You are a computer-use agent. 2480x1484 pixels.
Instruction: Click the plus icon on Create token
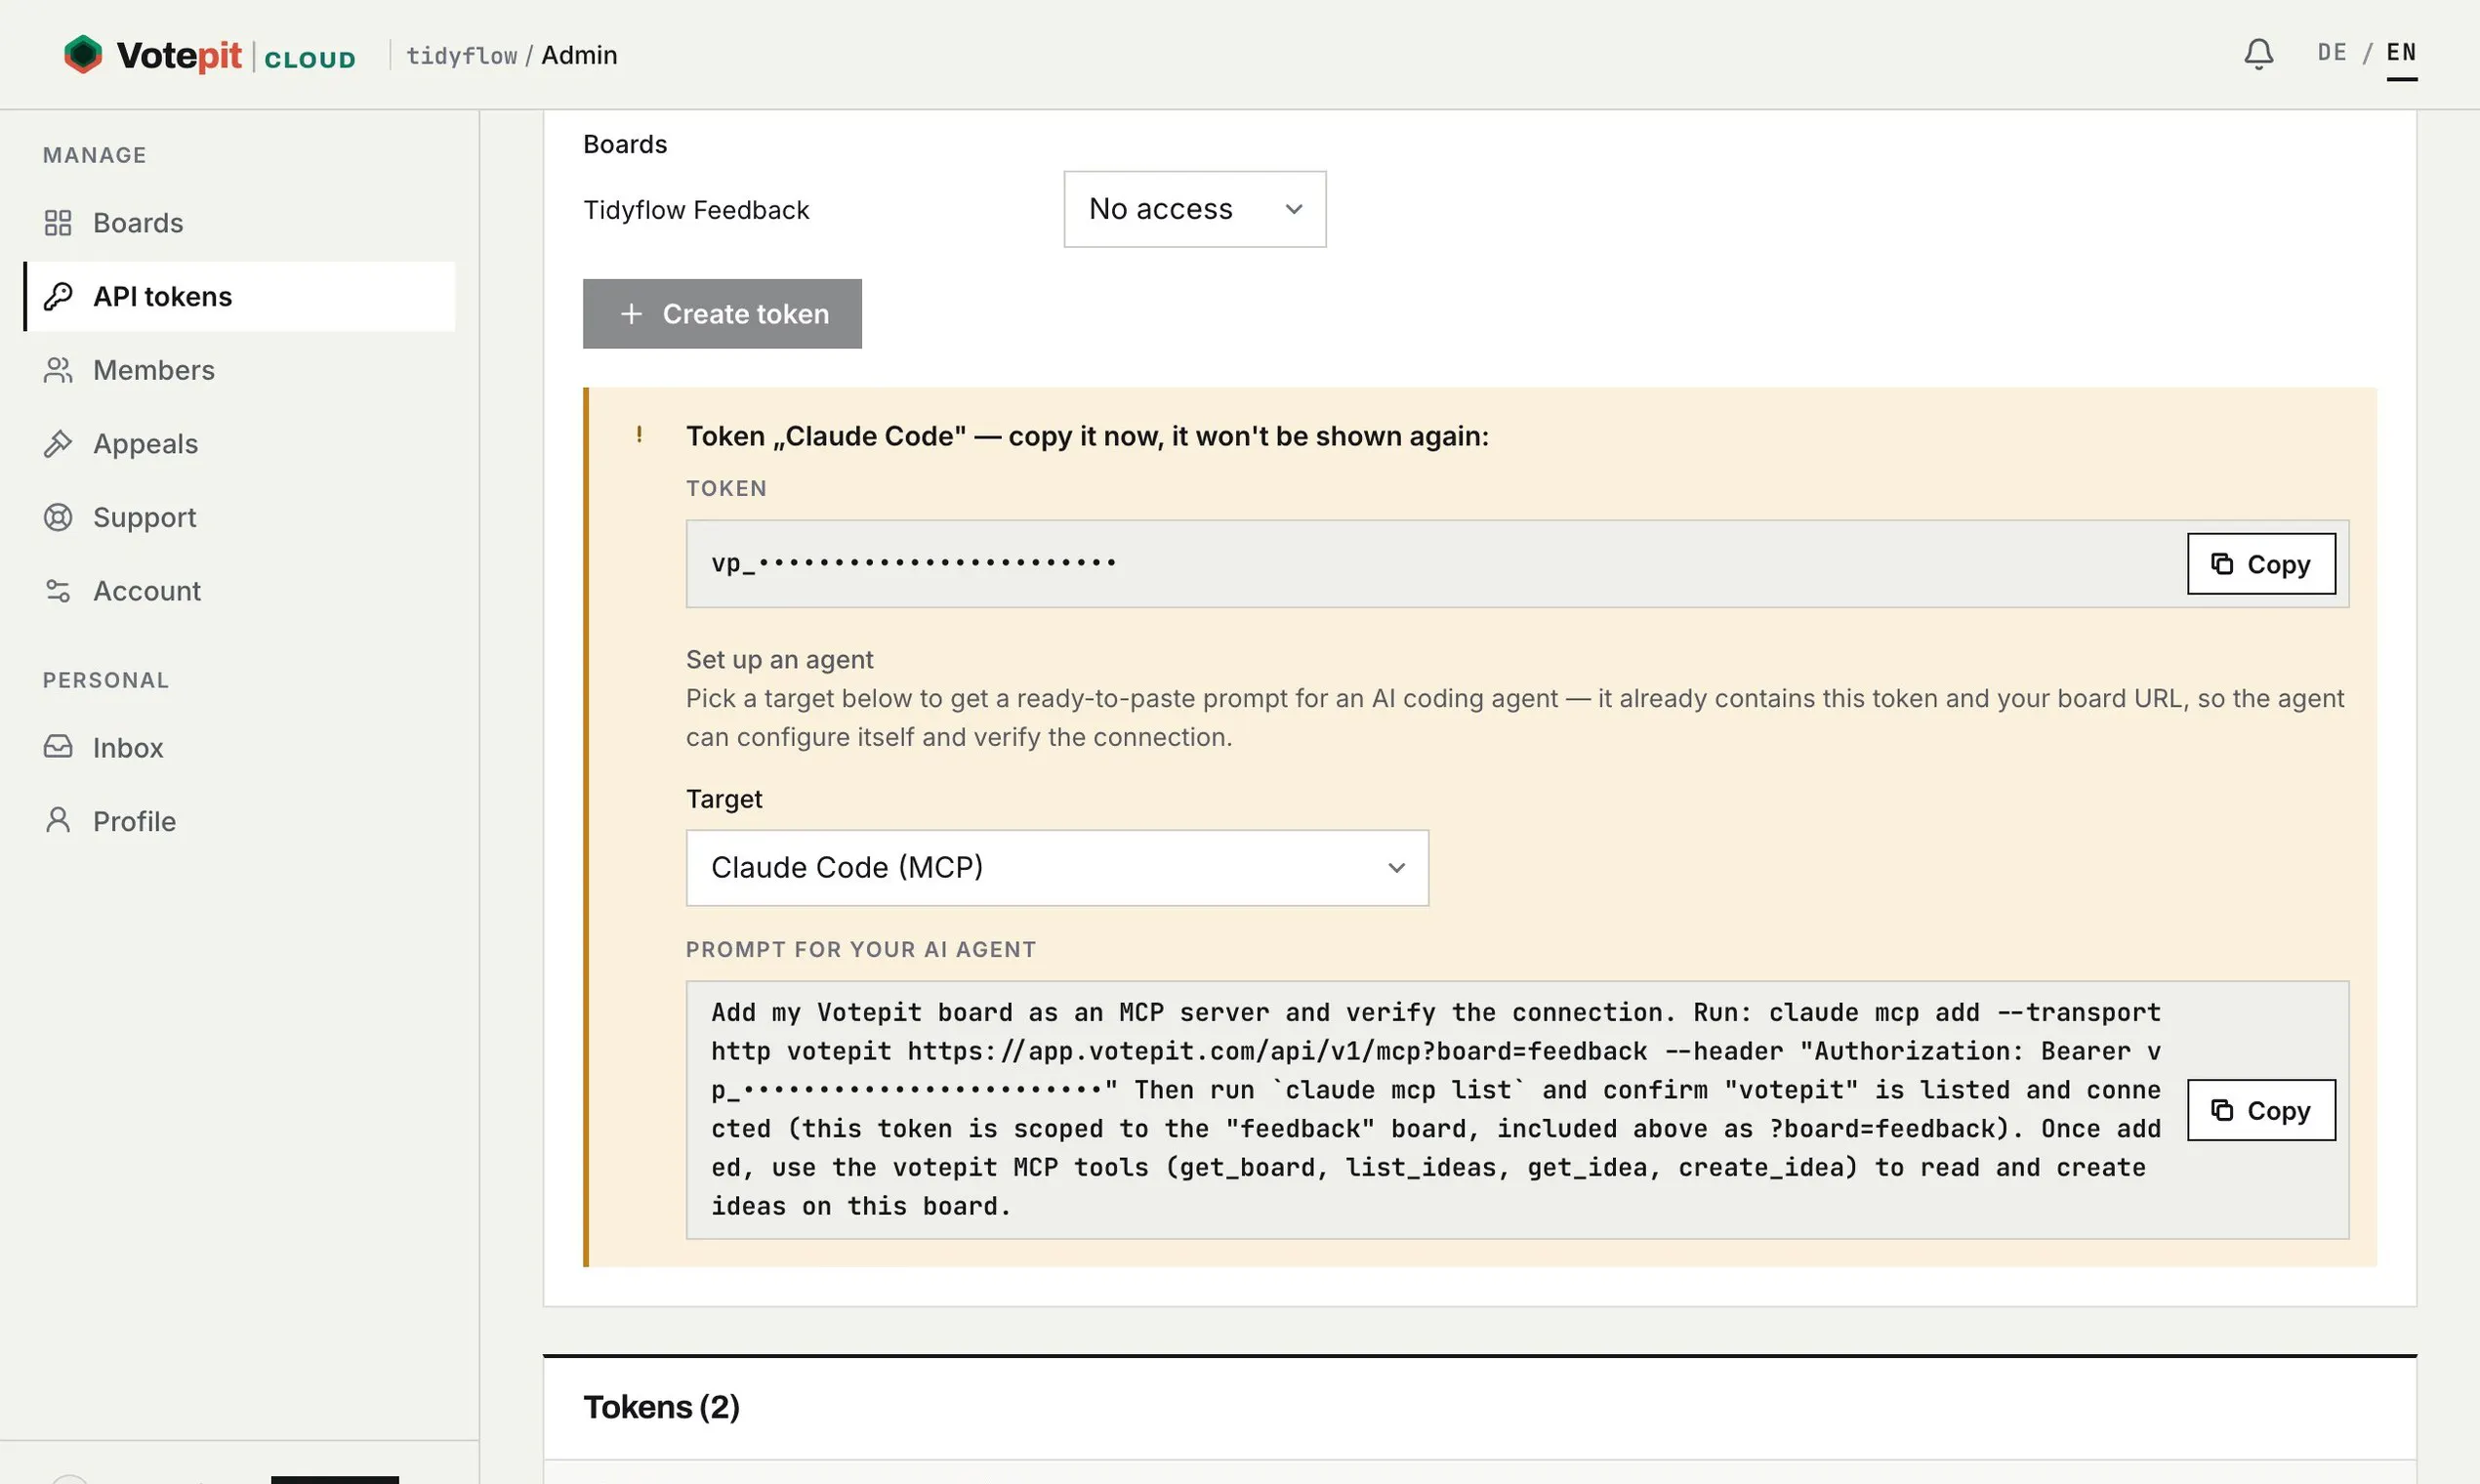tap(631, 314)
